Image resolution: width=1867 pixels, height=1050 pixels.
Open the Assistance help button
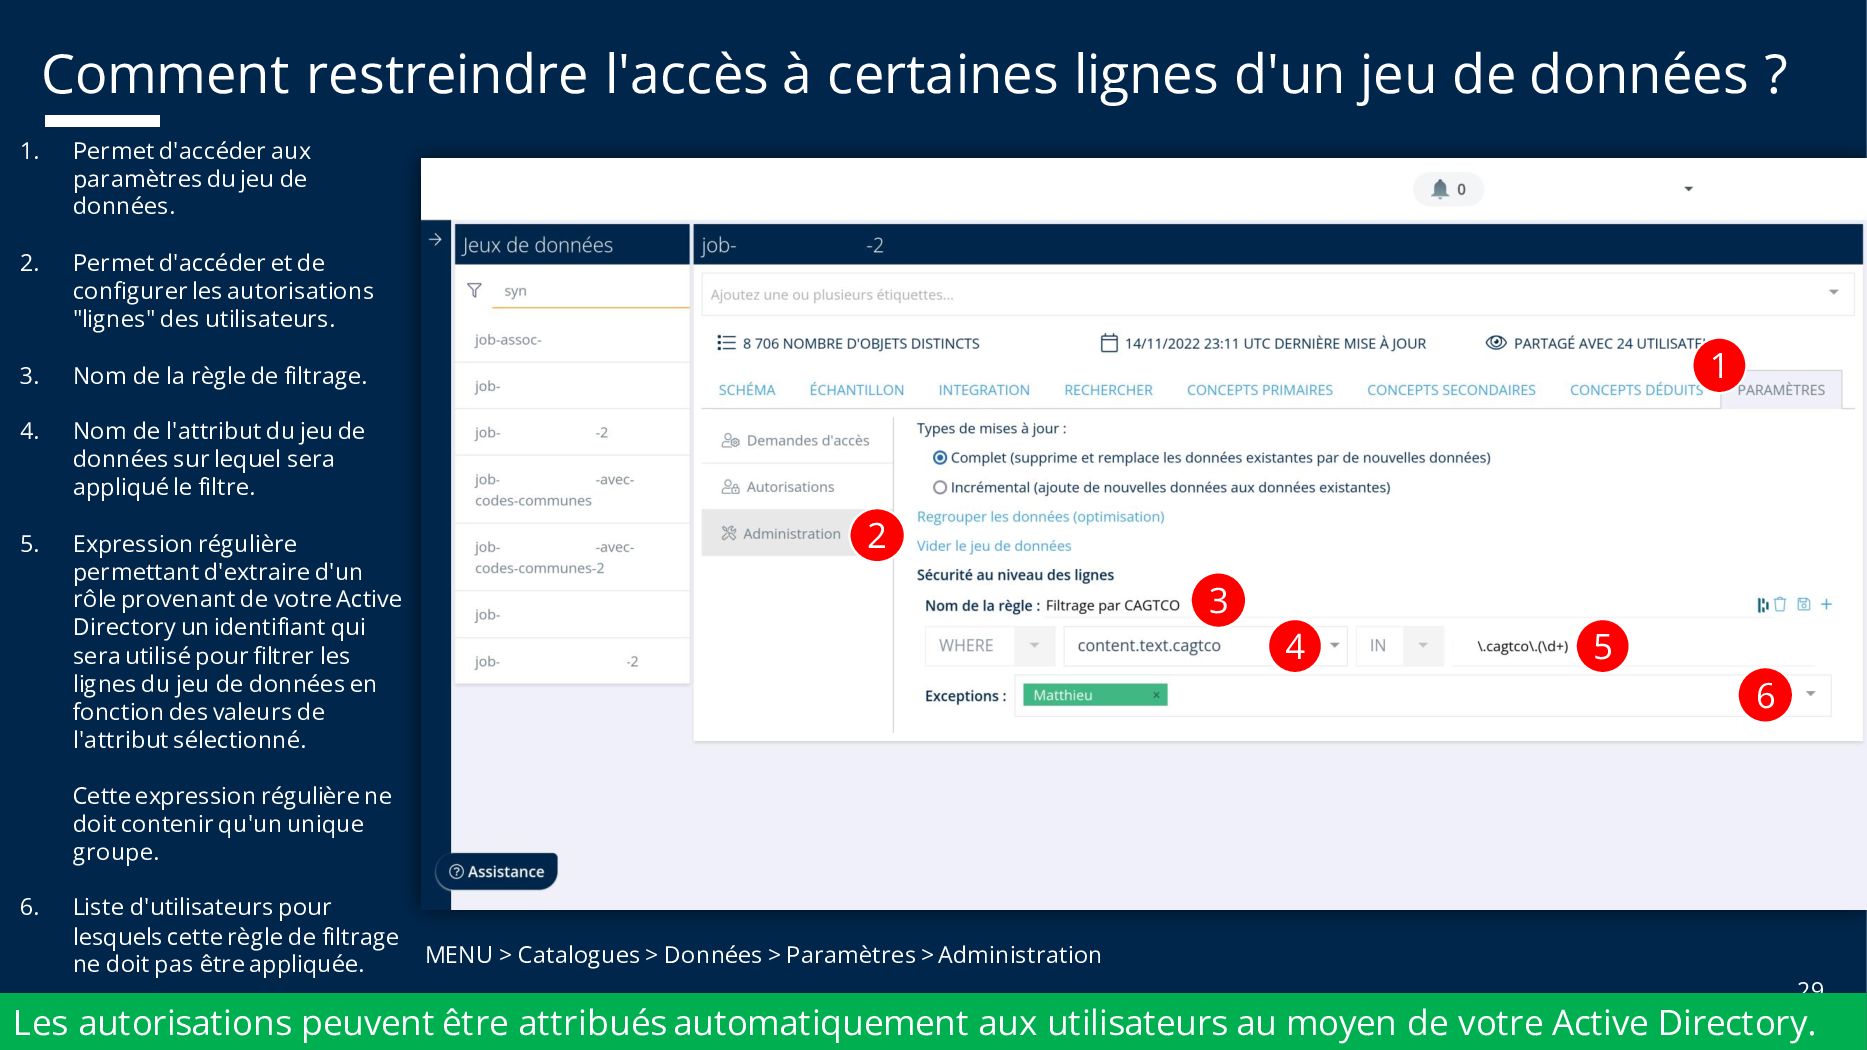[x=497, y=872]
